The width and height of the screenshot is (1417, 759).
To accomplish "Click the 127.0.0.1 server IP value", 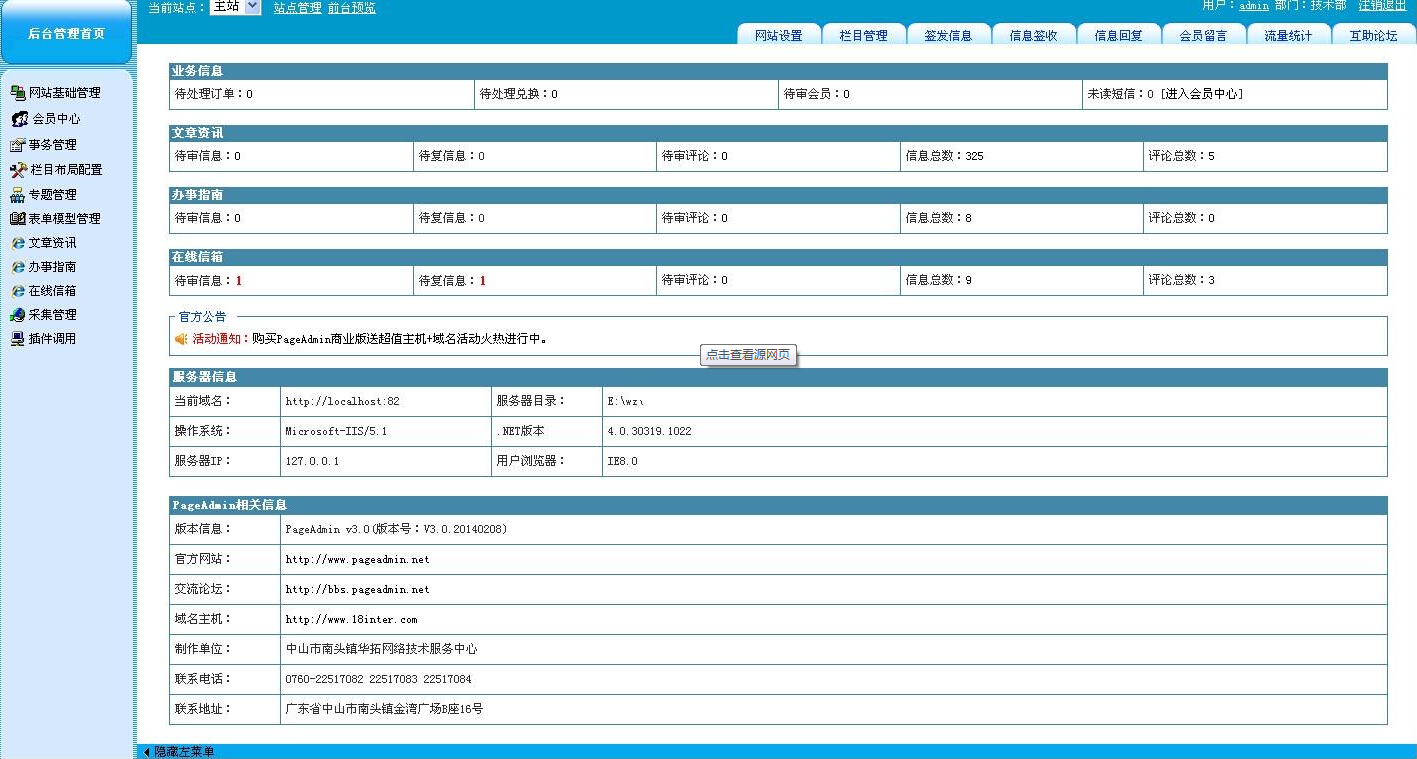I will pos(313,462).
